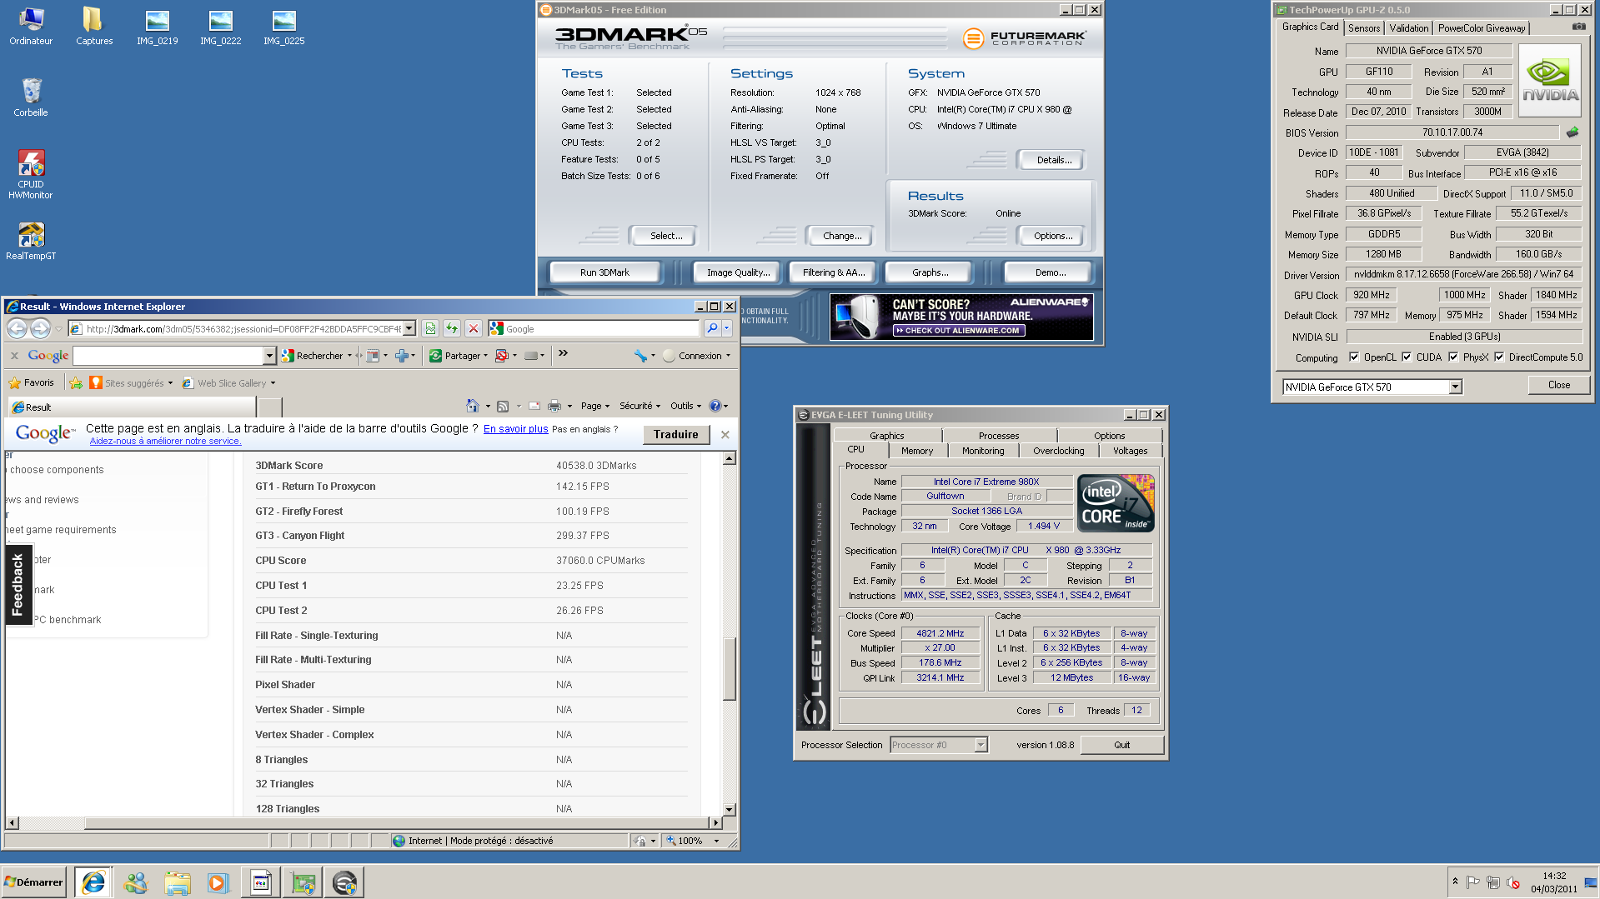This screenshot has height=899, width=1600.
Task: Click the En savoir plus link
Action: pyautogui.click(x=516, y=429)
